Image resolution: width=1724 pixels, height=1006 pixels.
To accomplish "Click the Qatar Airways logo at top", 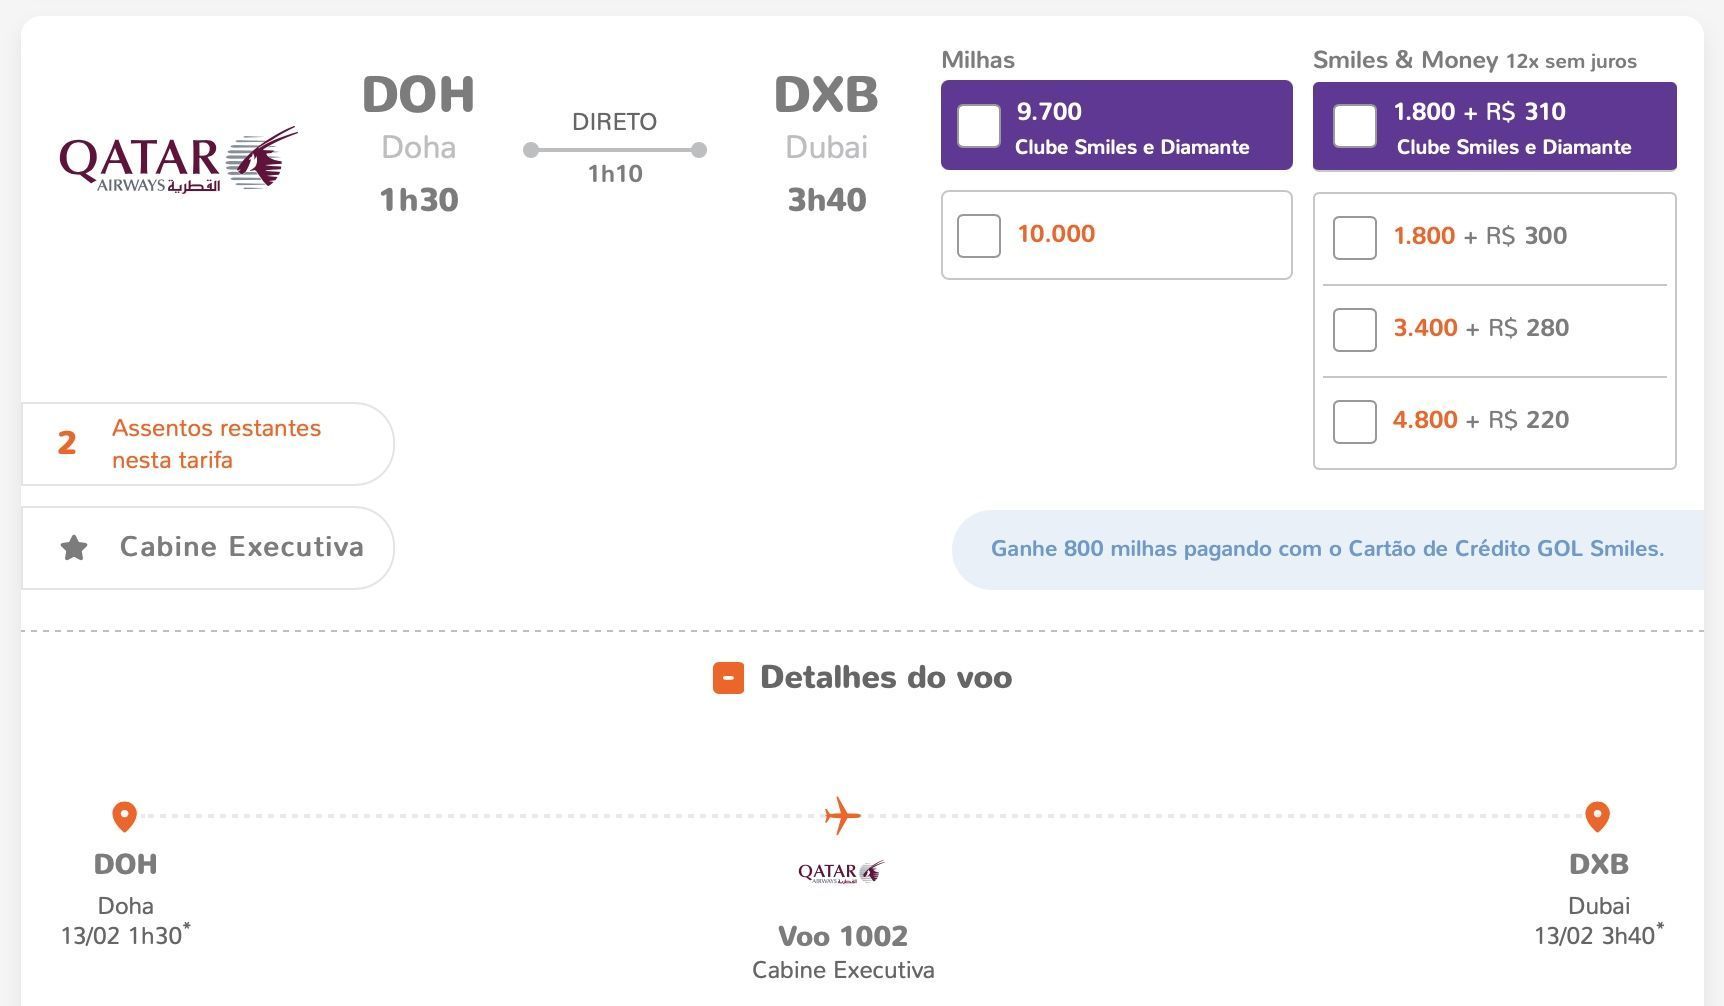I will tap(178, 160).
